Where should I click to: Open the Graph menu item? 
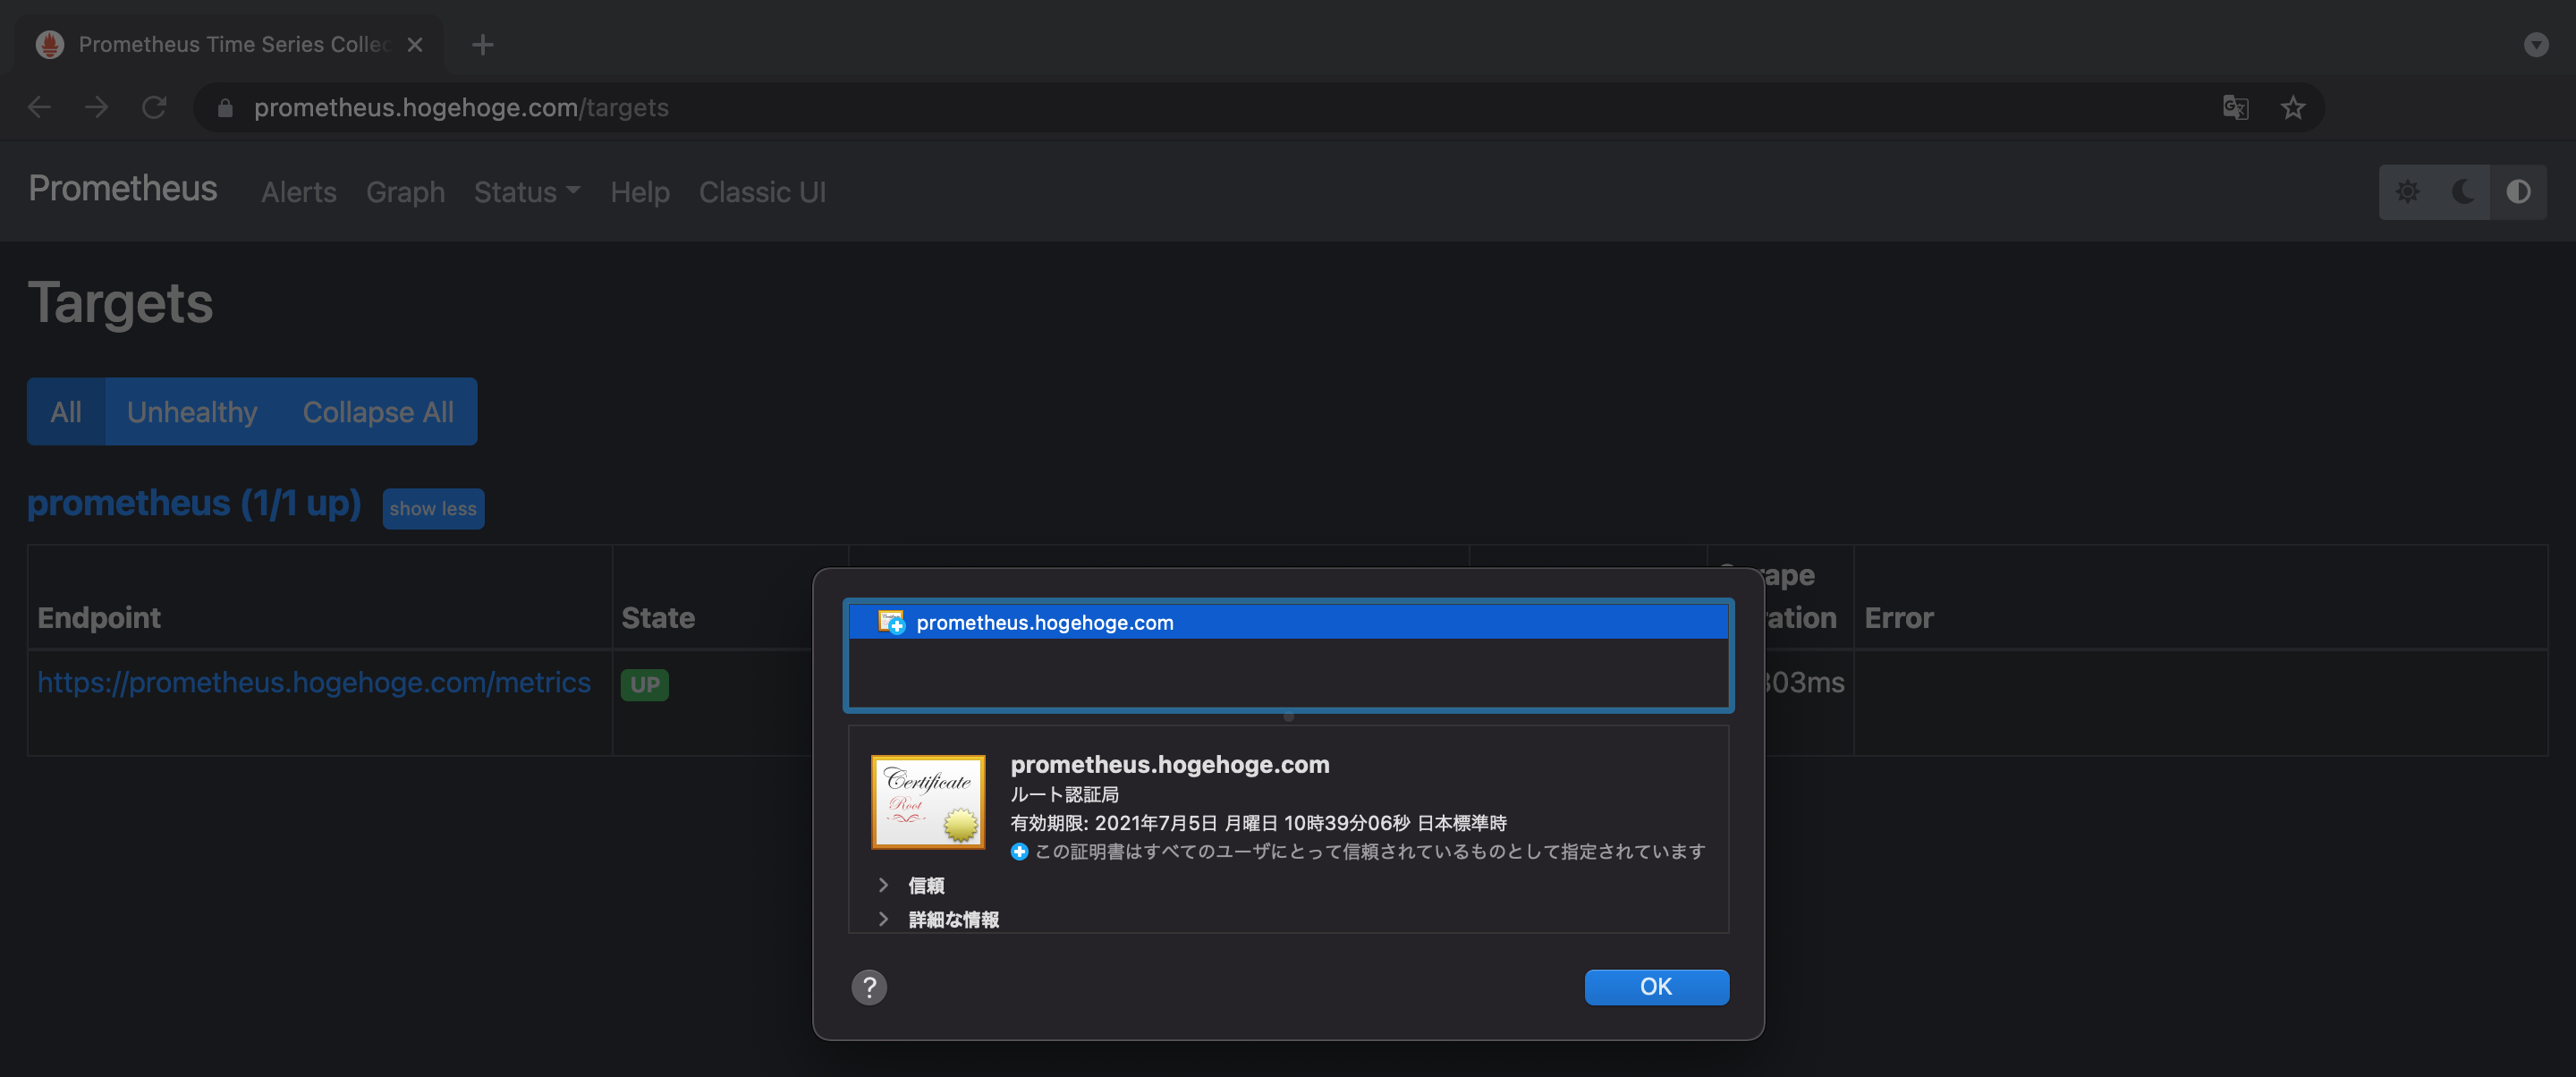(405, 192)
